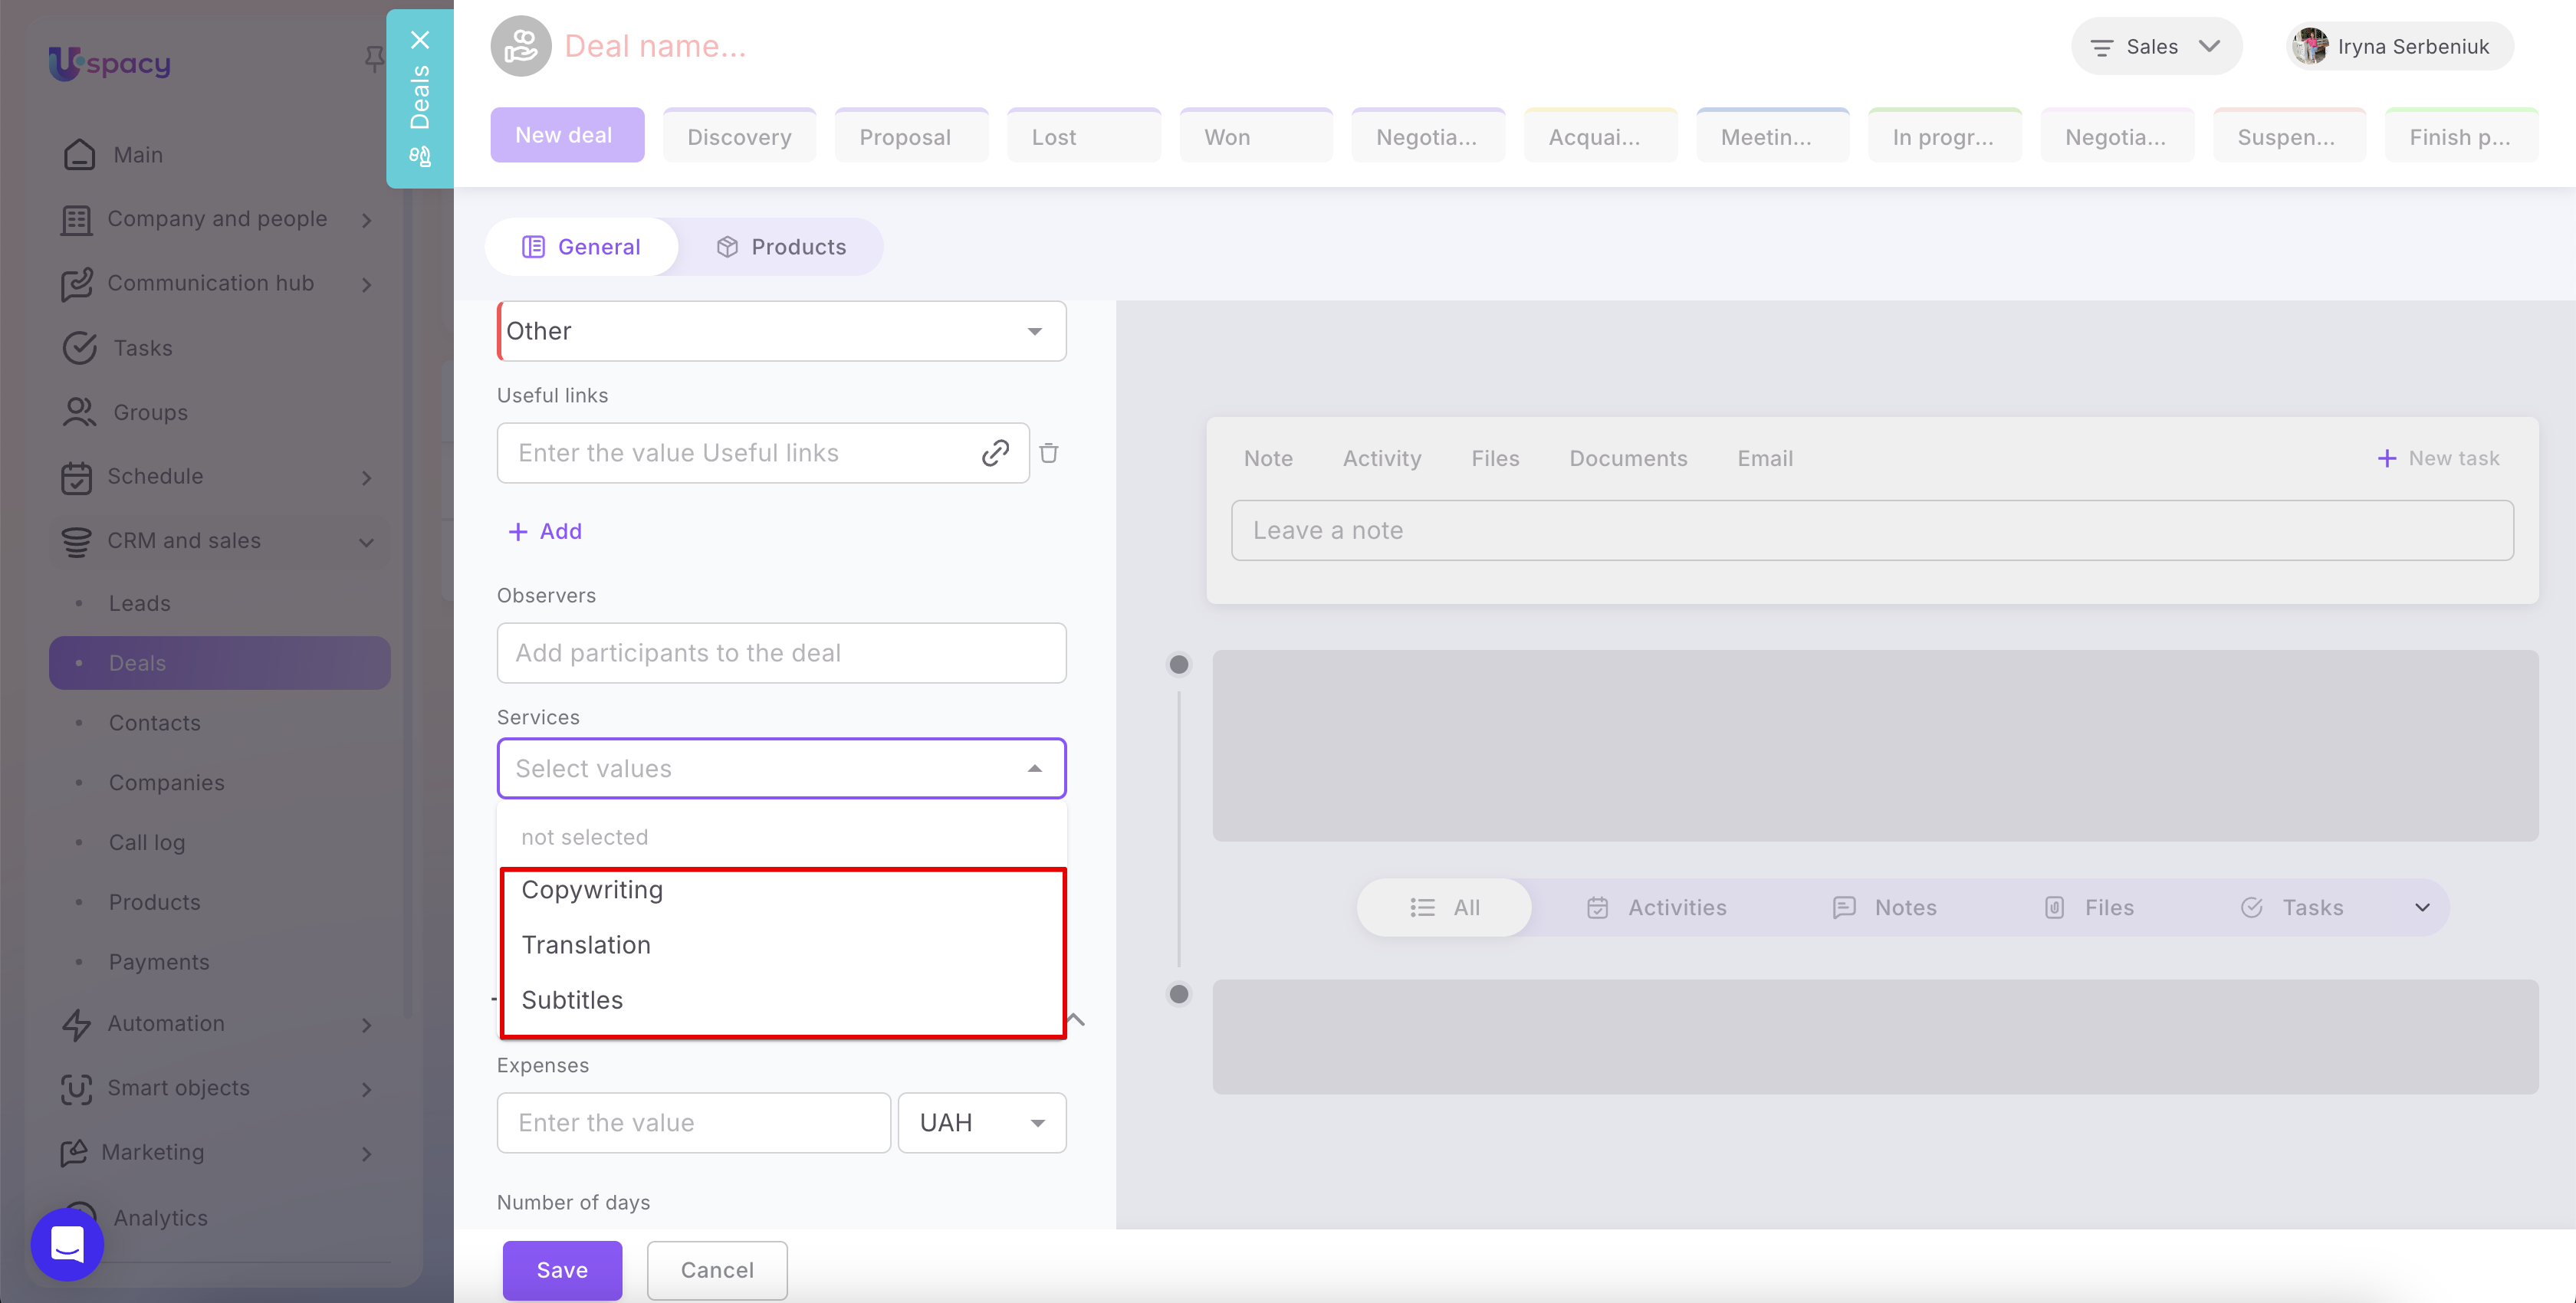The image size is (2576, 1303).
Task: Expand more timeline filter options chevron
Action: click(2421, 908)
